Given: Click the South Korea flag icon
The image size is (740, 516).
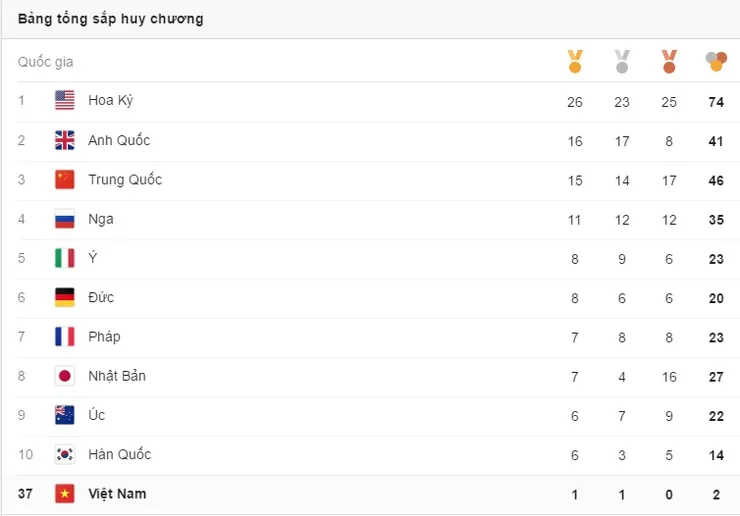Looking at the screenshot, I should pyautogui.click(x=65, y=454).
